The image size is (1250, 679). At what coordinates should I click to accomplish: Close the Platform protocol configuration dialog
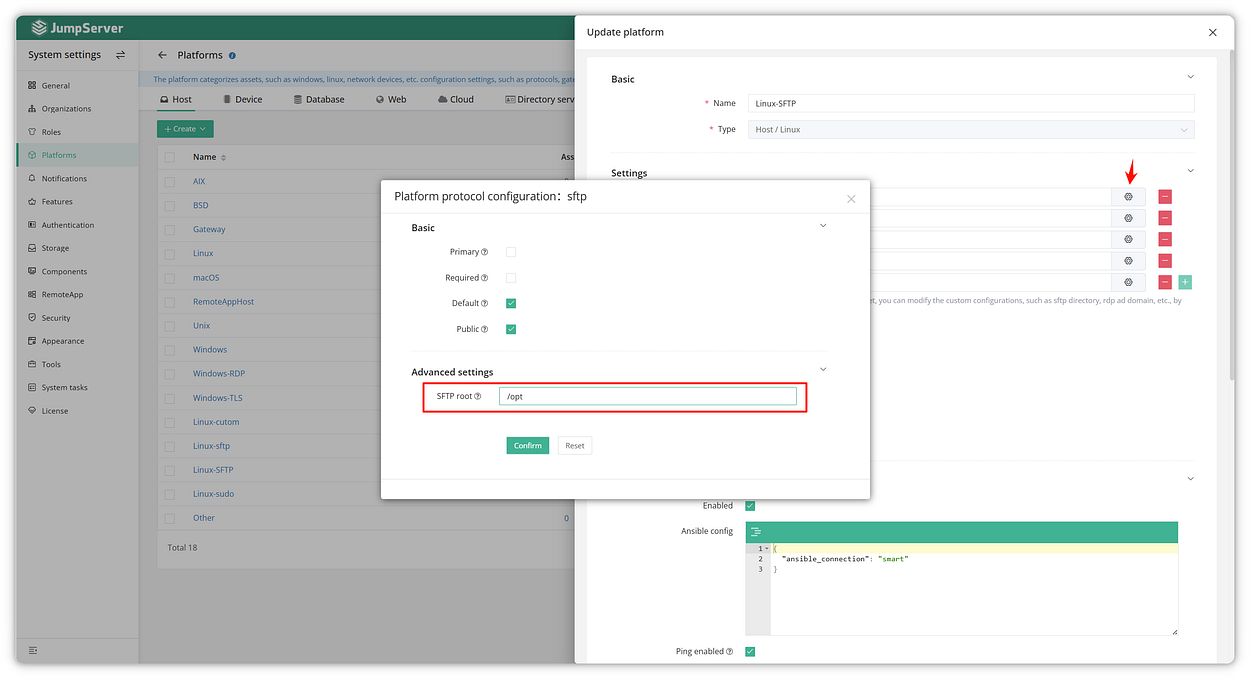pos(851,199)
